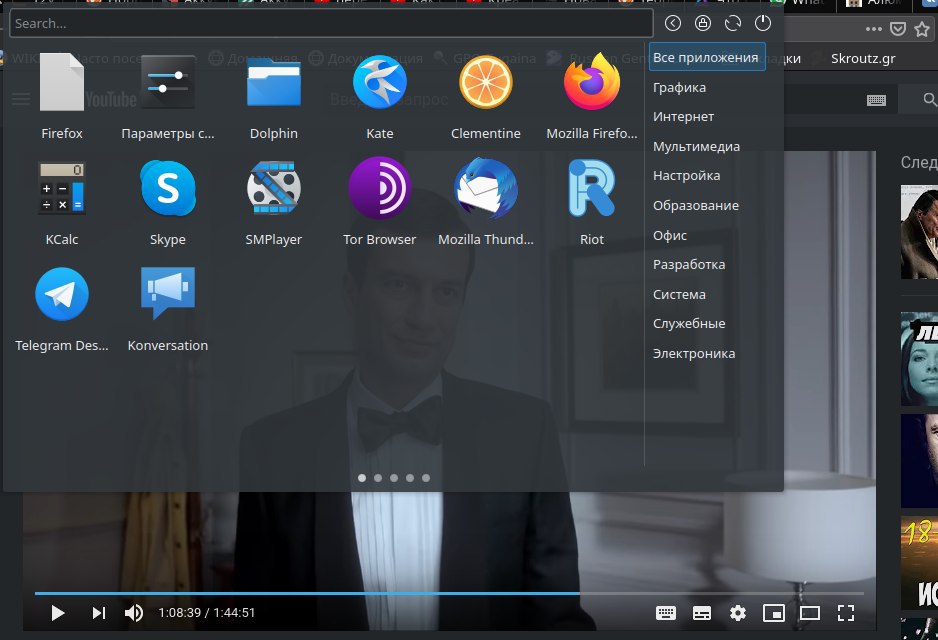Select Образование category

pyautogui.click(x=696, y=205)
